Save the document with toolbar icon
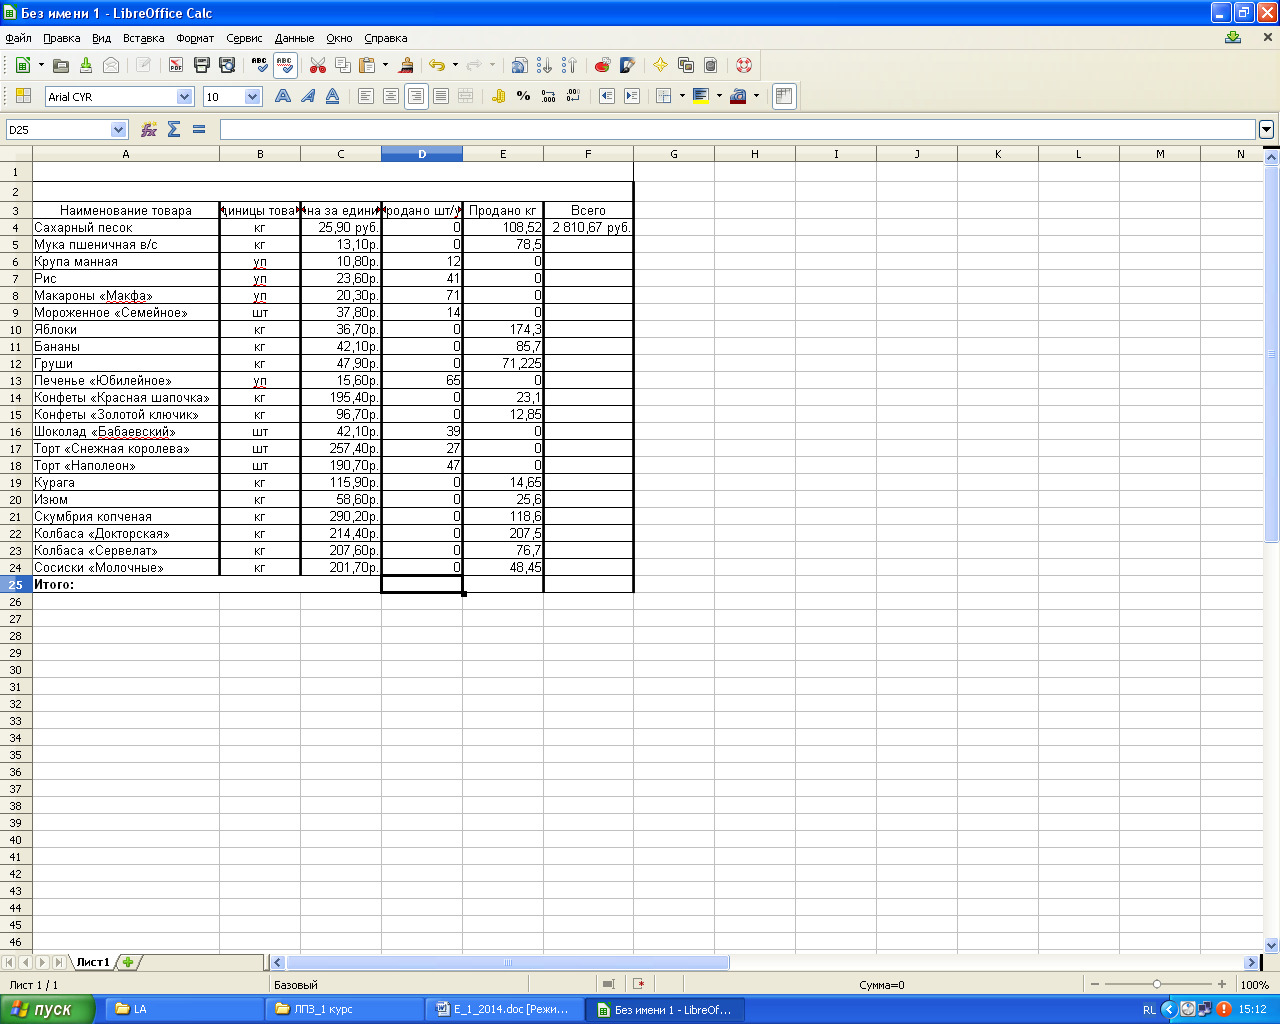 click(x=86, y=65)
